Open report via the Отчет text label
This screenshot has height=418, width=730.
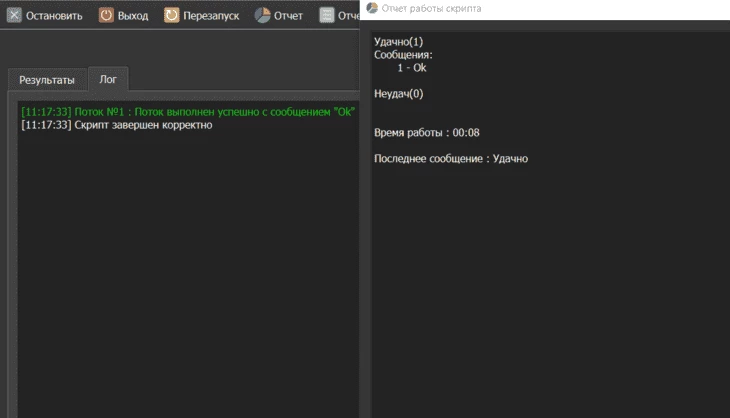288,16
